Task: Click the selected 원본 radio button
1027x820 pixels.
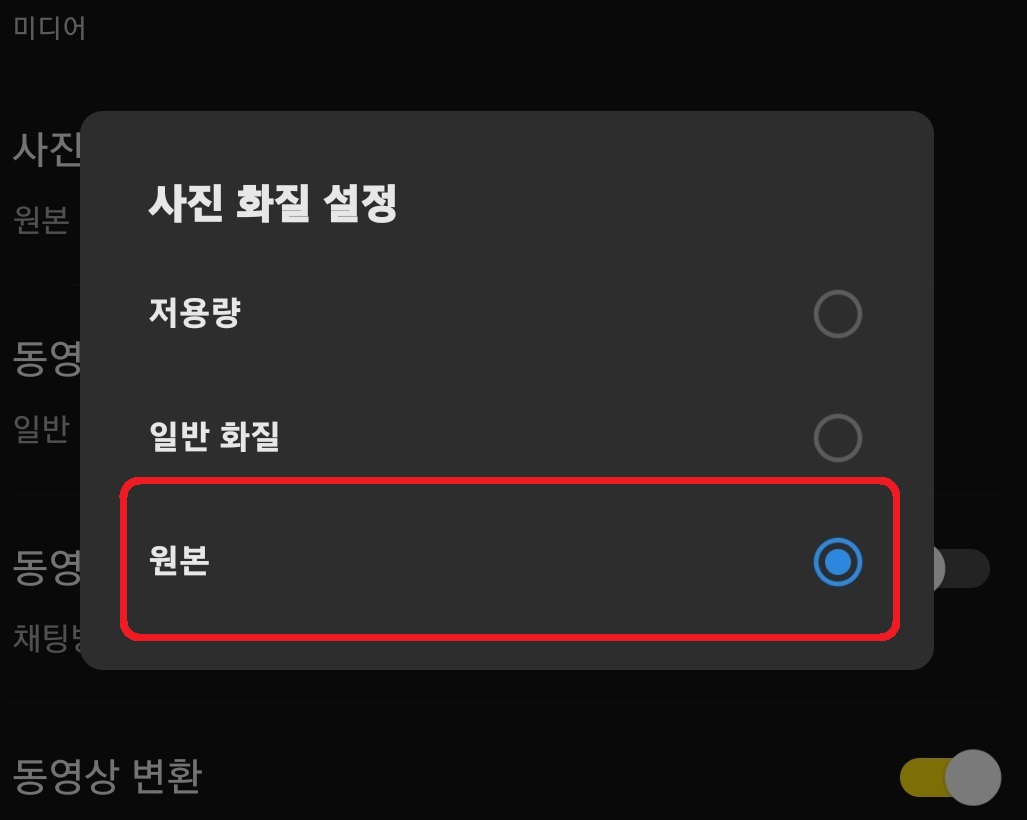Action: pos(837,563)
